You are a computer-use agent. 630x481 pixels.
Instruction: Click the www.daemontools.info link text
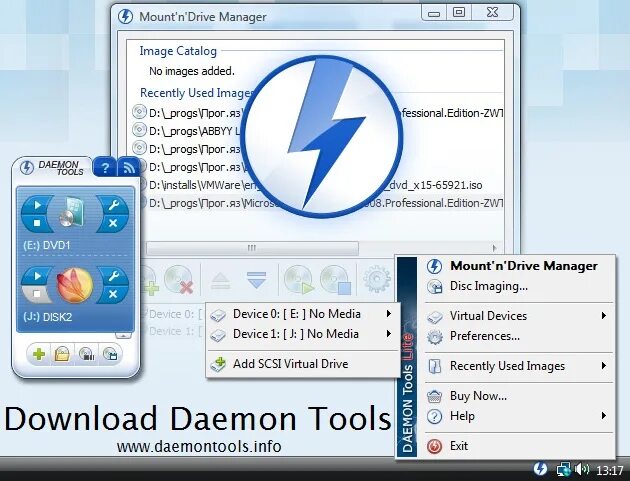point(199,446)
